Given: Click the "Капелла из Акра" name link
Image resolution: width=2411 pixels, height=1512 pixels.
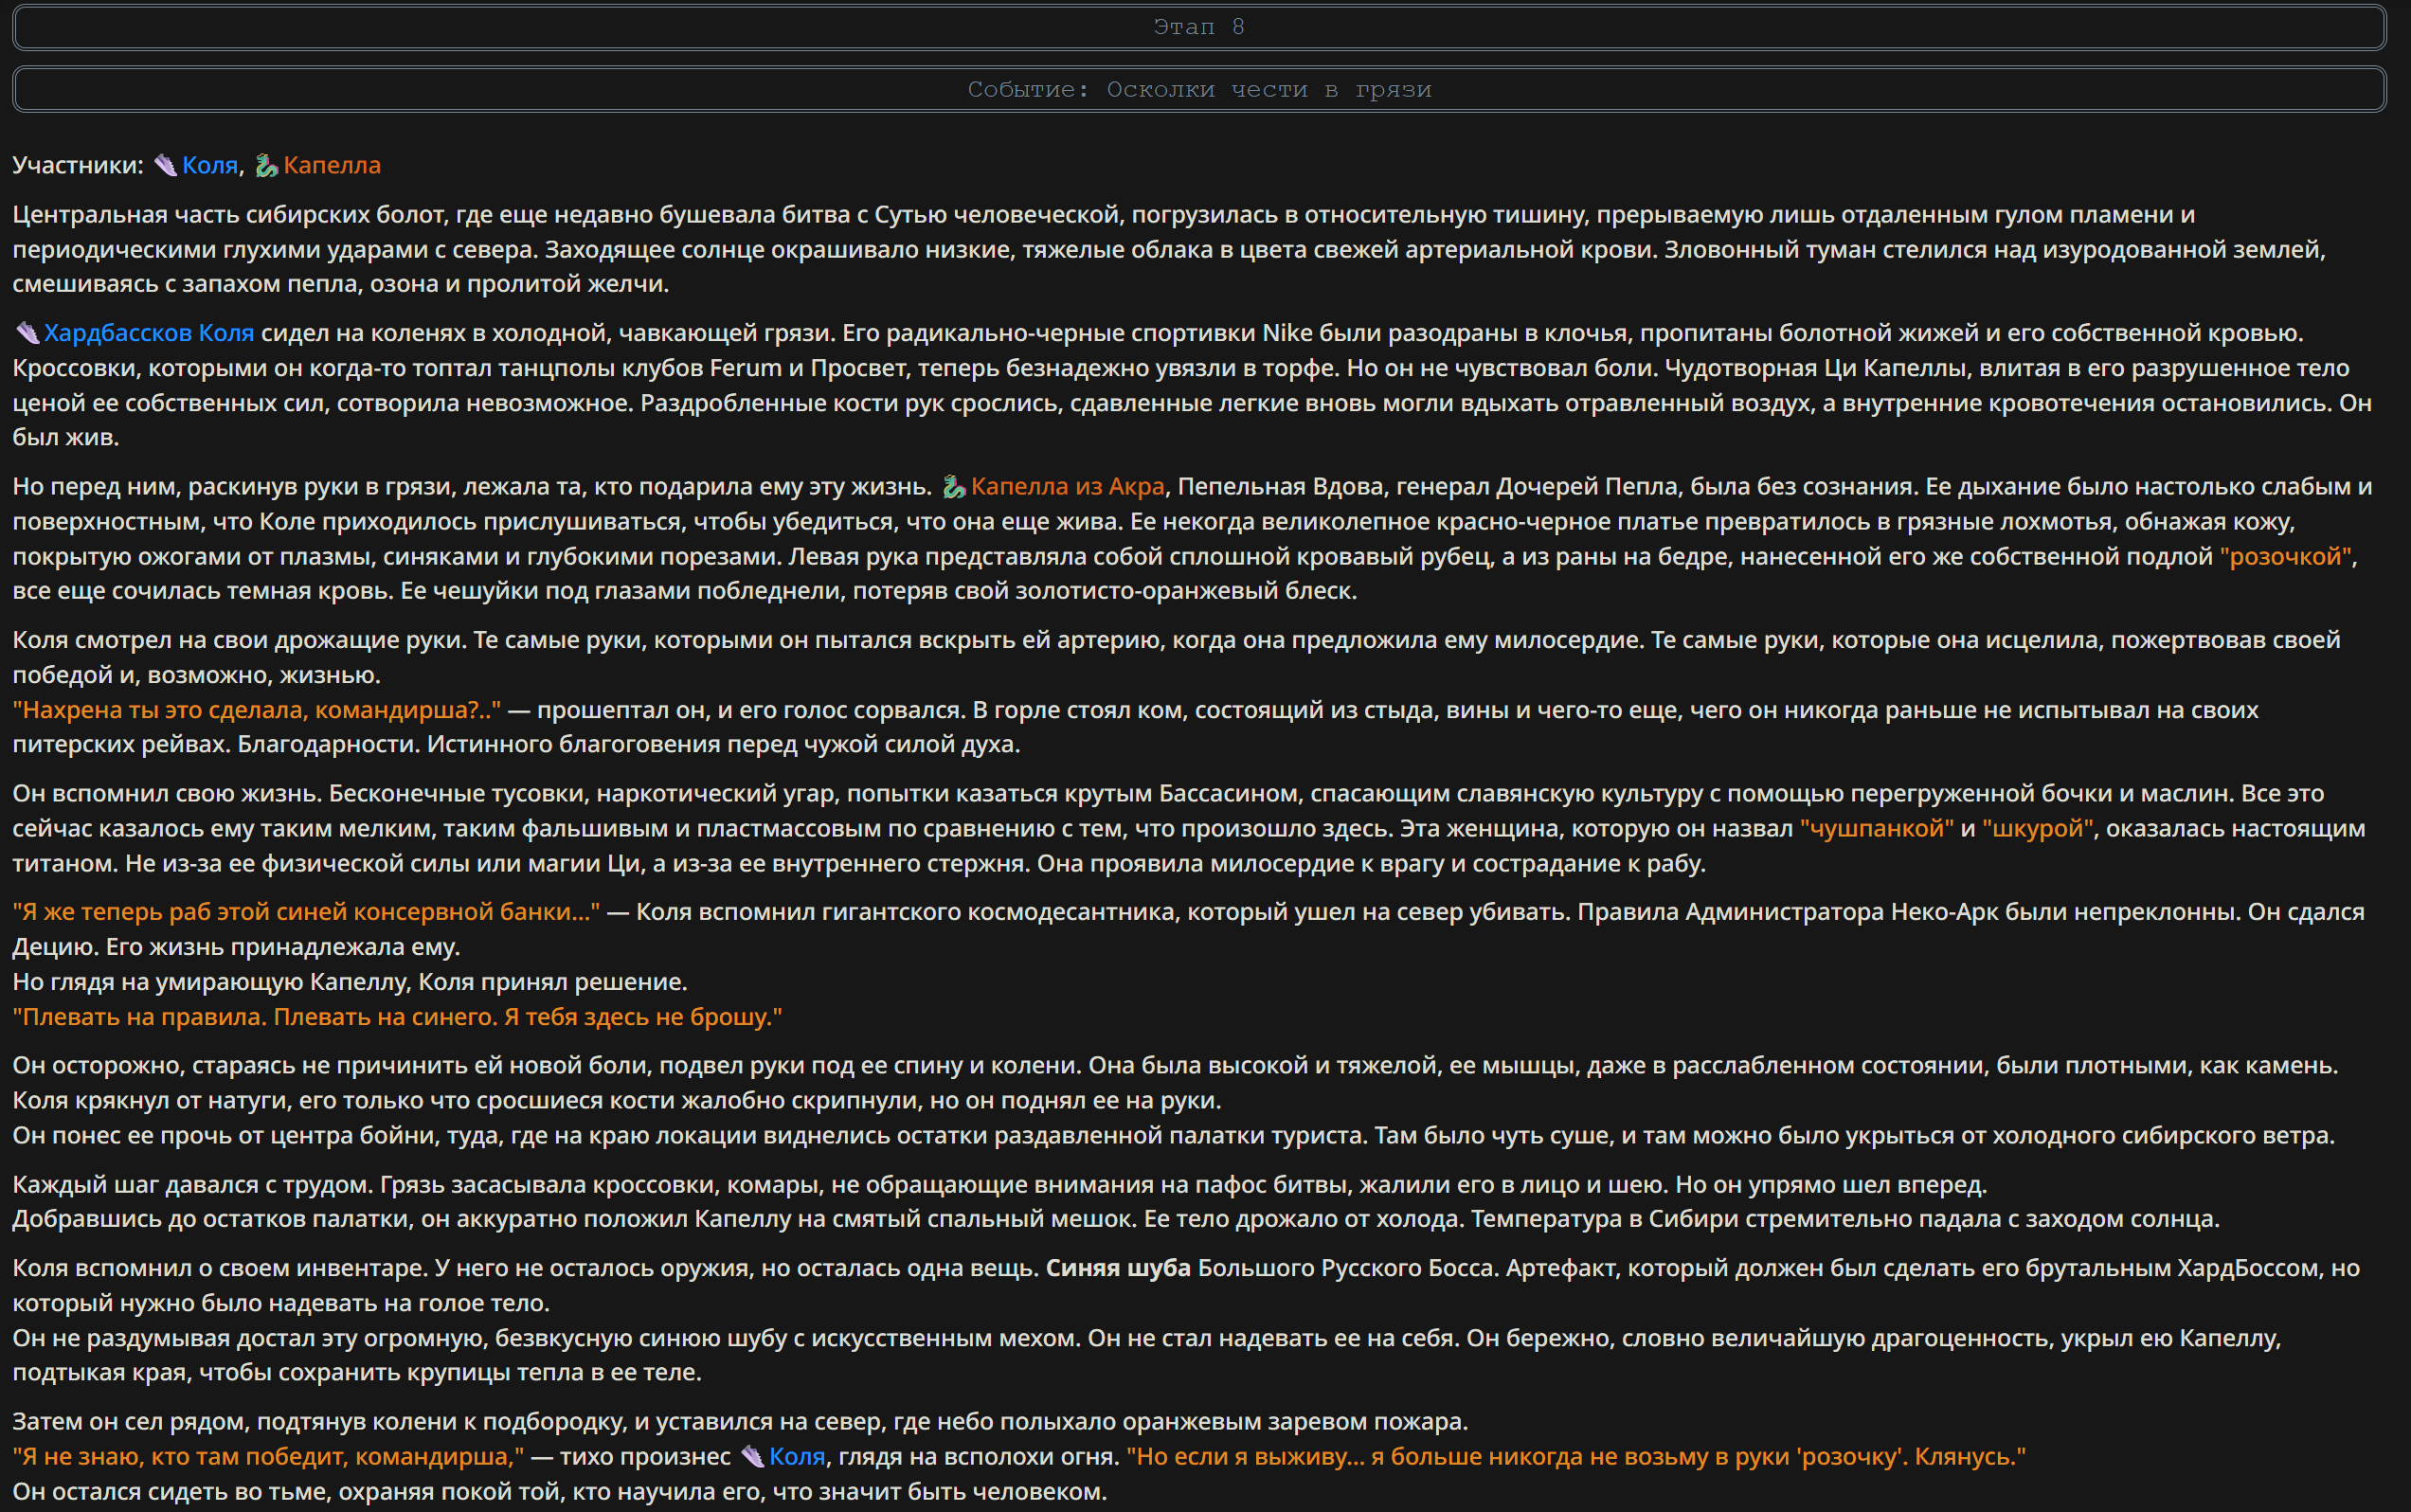Looking at the screenshot, I should coord(1068,487).
